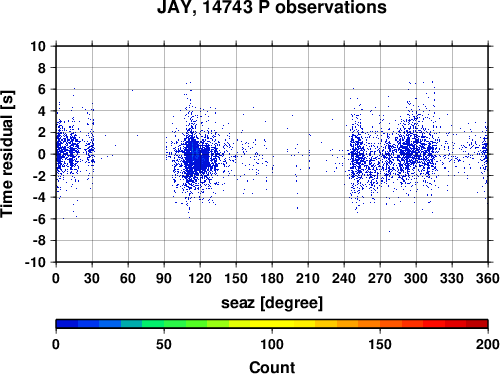The image size is (500, 374).
Task: Click the x-axis tick label '210'
Action: (x=308, y=278)
